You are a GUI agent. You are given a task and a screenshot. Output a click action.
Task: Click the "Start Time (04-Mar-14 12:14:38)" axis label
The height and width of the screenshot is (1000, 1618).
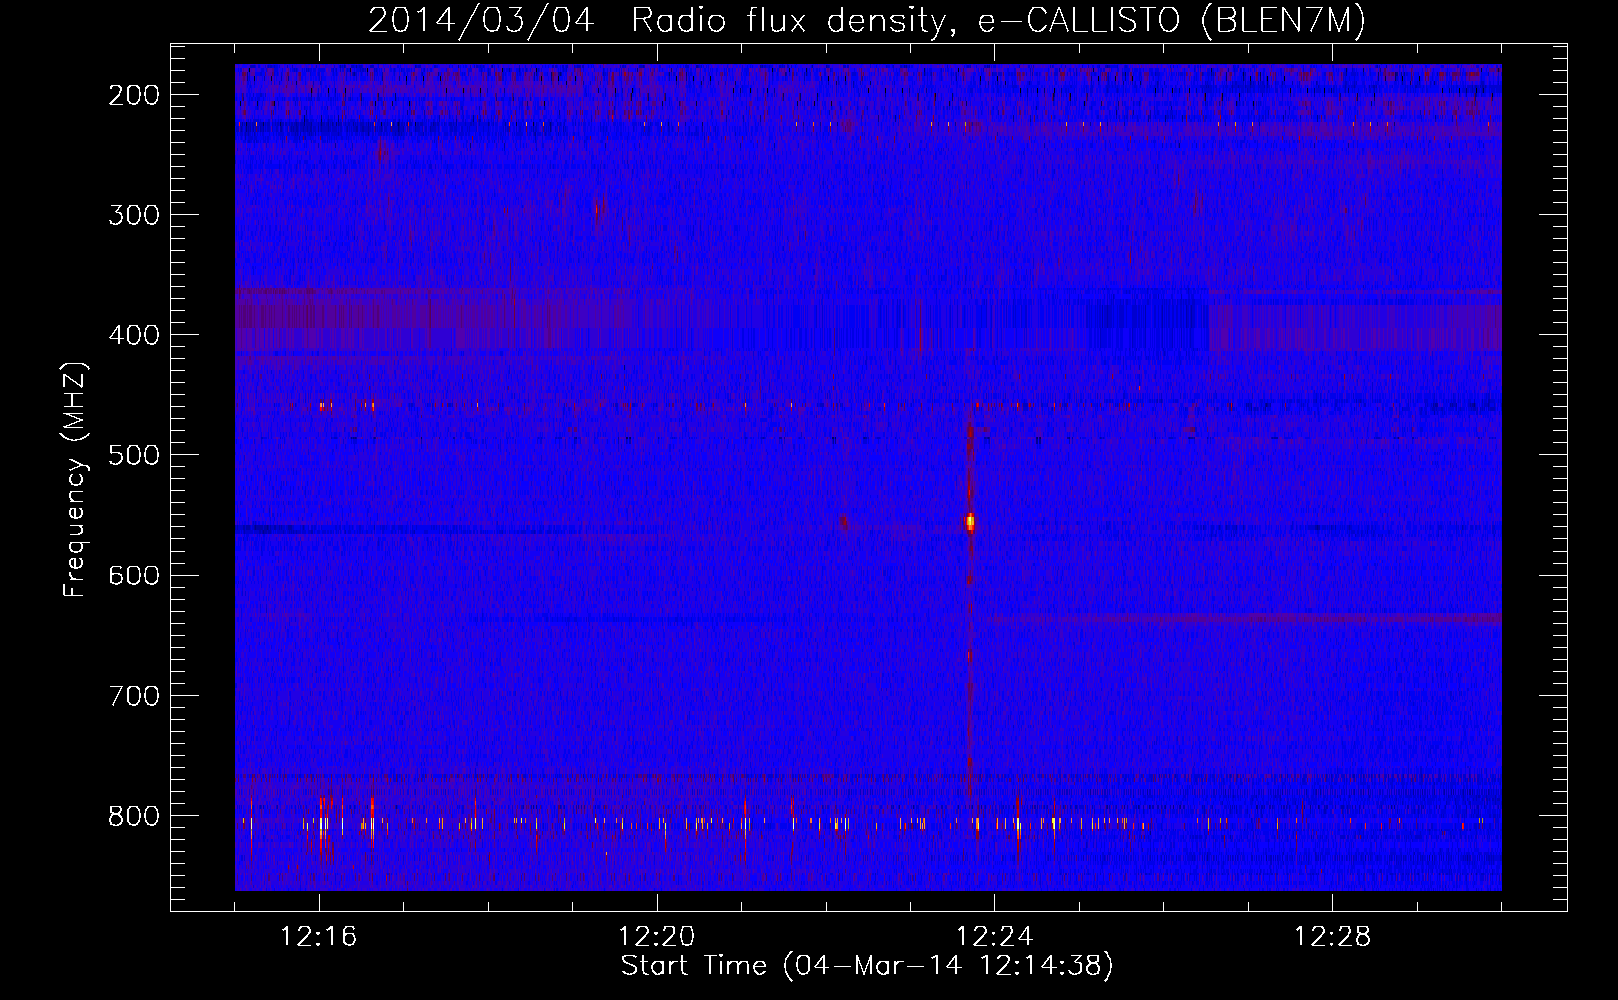tap(867, 966)
